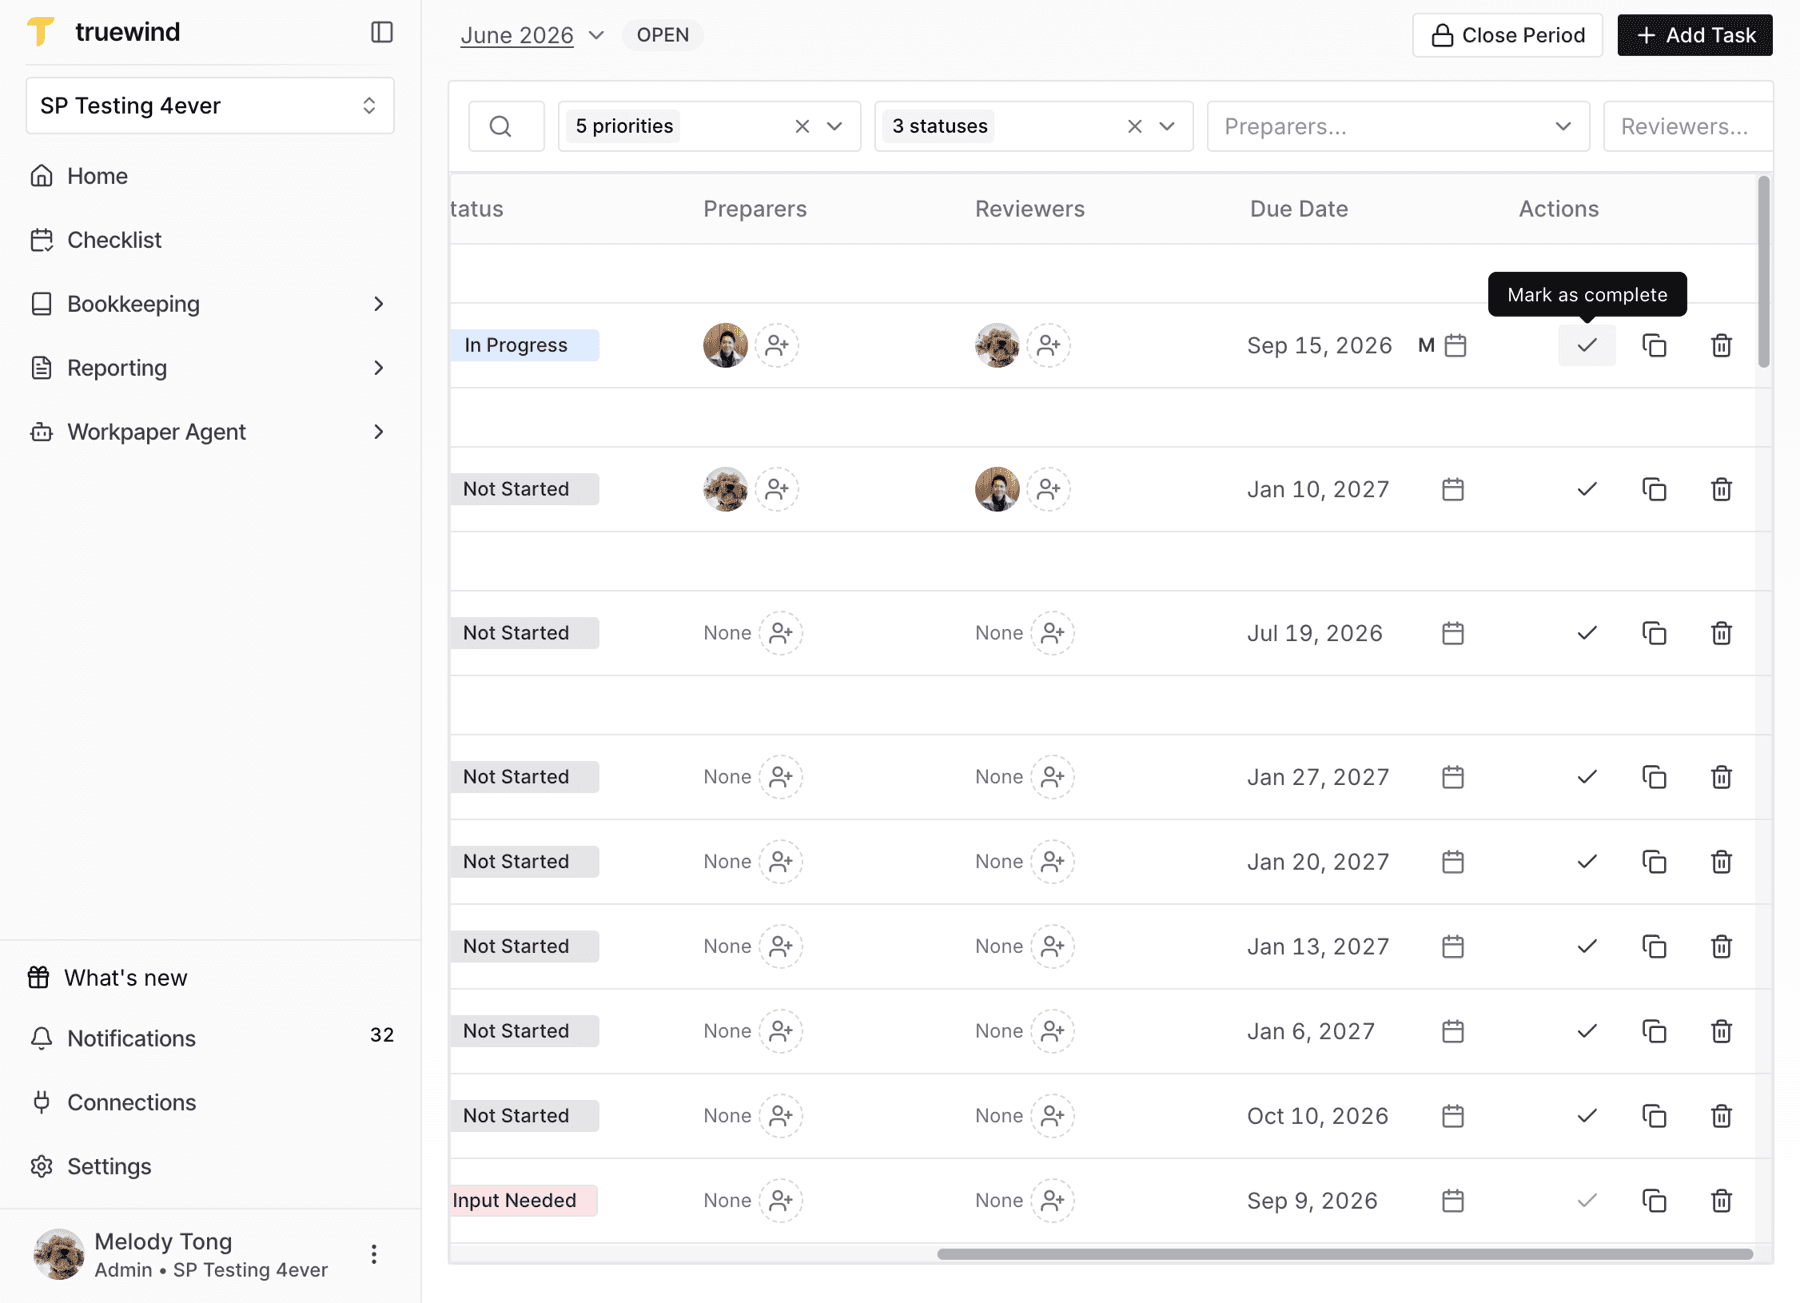Duplicate the Oct 10, 2026 task
Viewport: 1800px width, 1303px height.
coord(1654,1116)
